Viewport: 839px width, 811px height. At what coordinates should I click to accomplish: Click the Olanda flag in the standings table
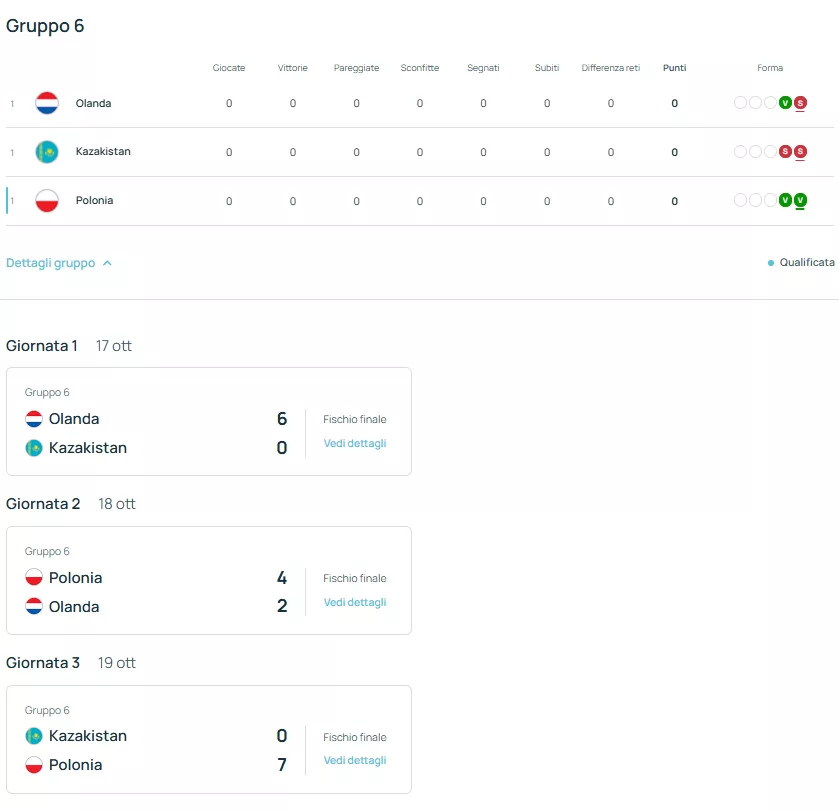(47, 103)
